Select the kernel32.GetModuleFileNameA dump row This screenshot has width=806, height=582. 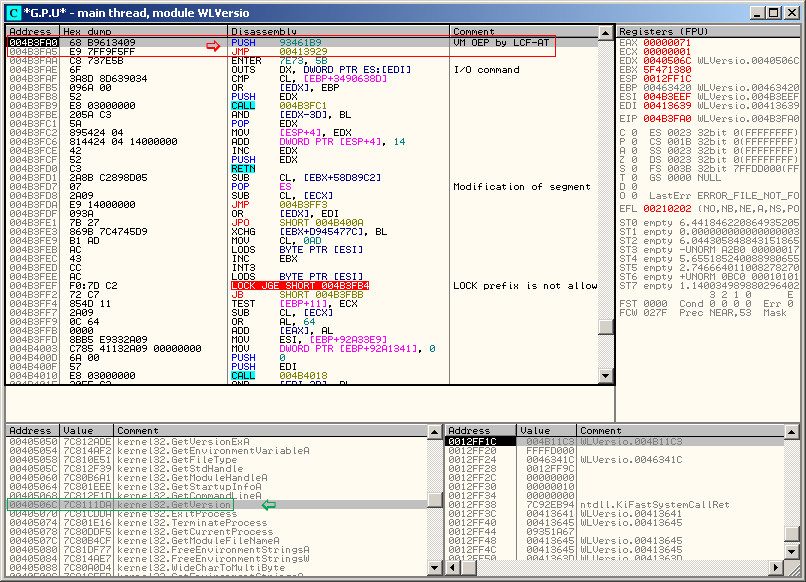pyautogui.click(x=217, y=541)
